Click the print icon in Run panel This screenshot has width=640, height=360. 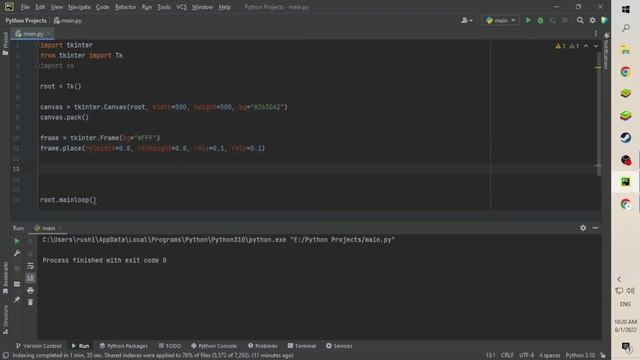pyautogui.click(x=30, y=290)
